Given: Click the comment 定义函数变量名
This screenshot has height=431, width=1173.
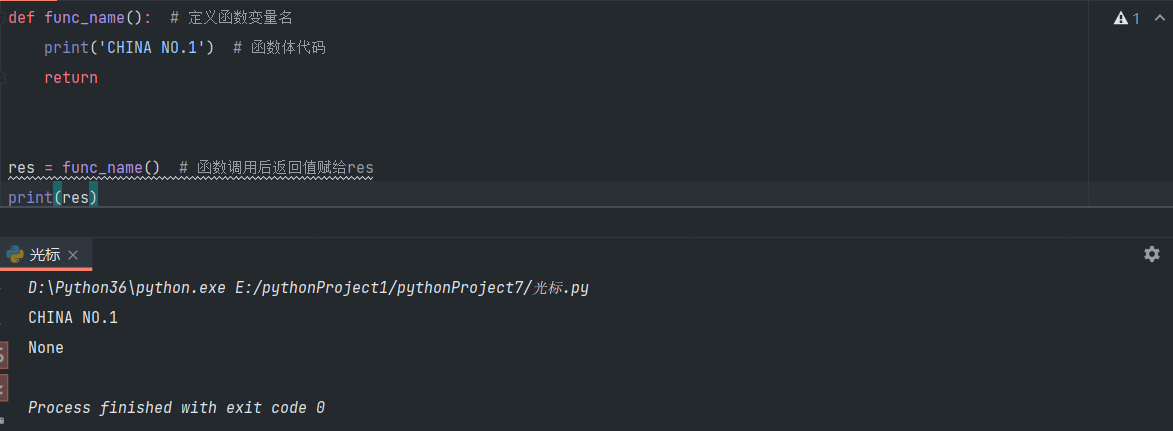Looking at the screenshot, I should tap(240, 18).
